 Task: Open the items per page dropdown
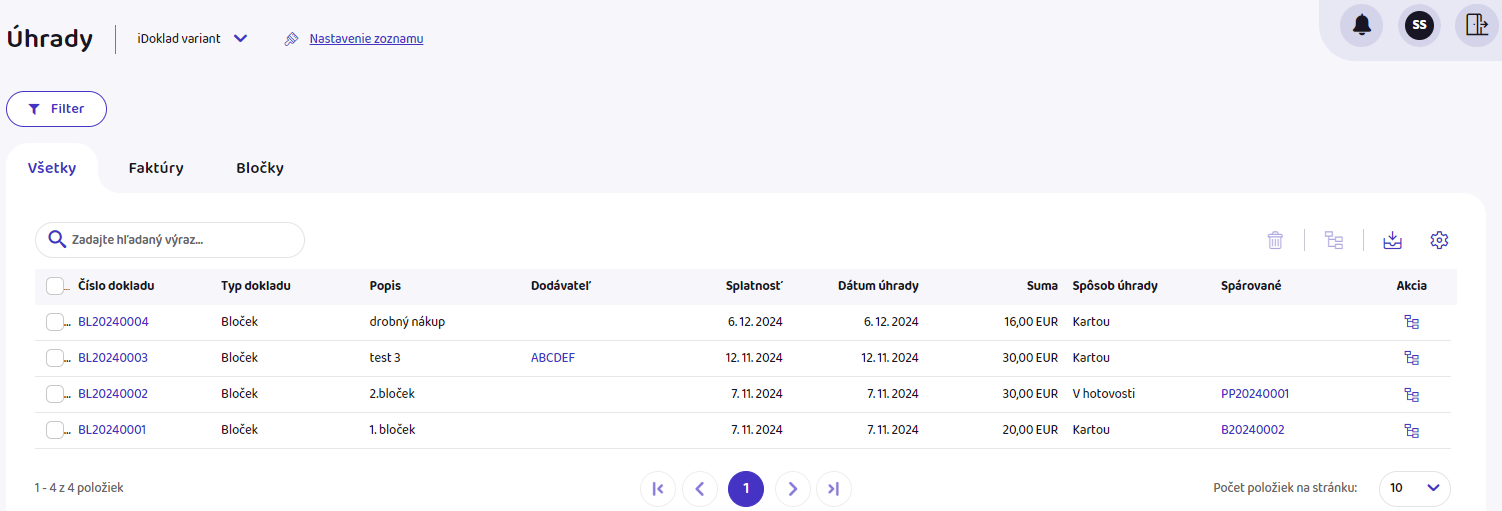(1414, 488)
